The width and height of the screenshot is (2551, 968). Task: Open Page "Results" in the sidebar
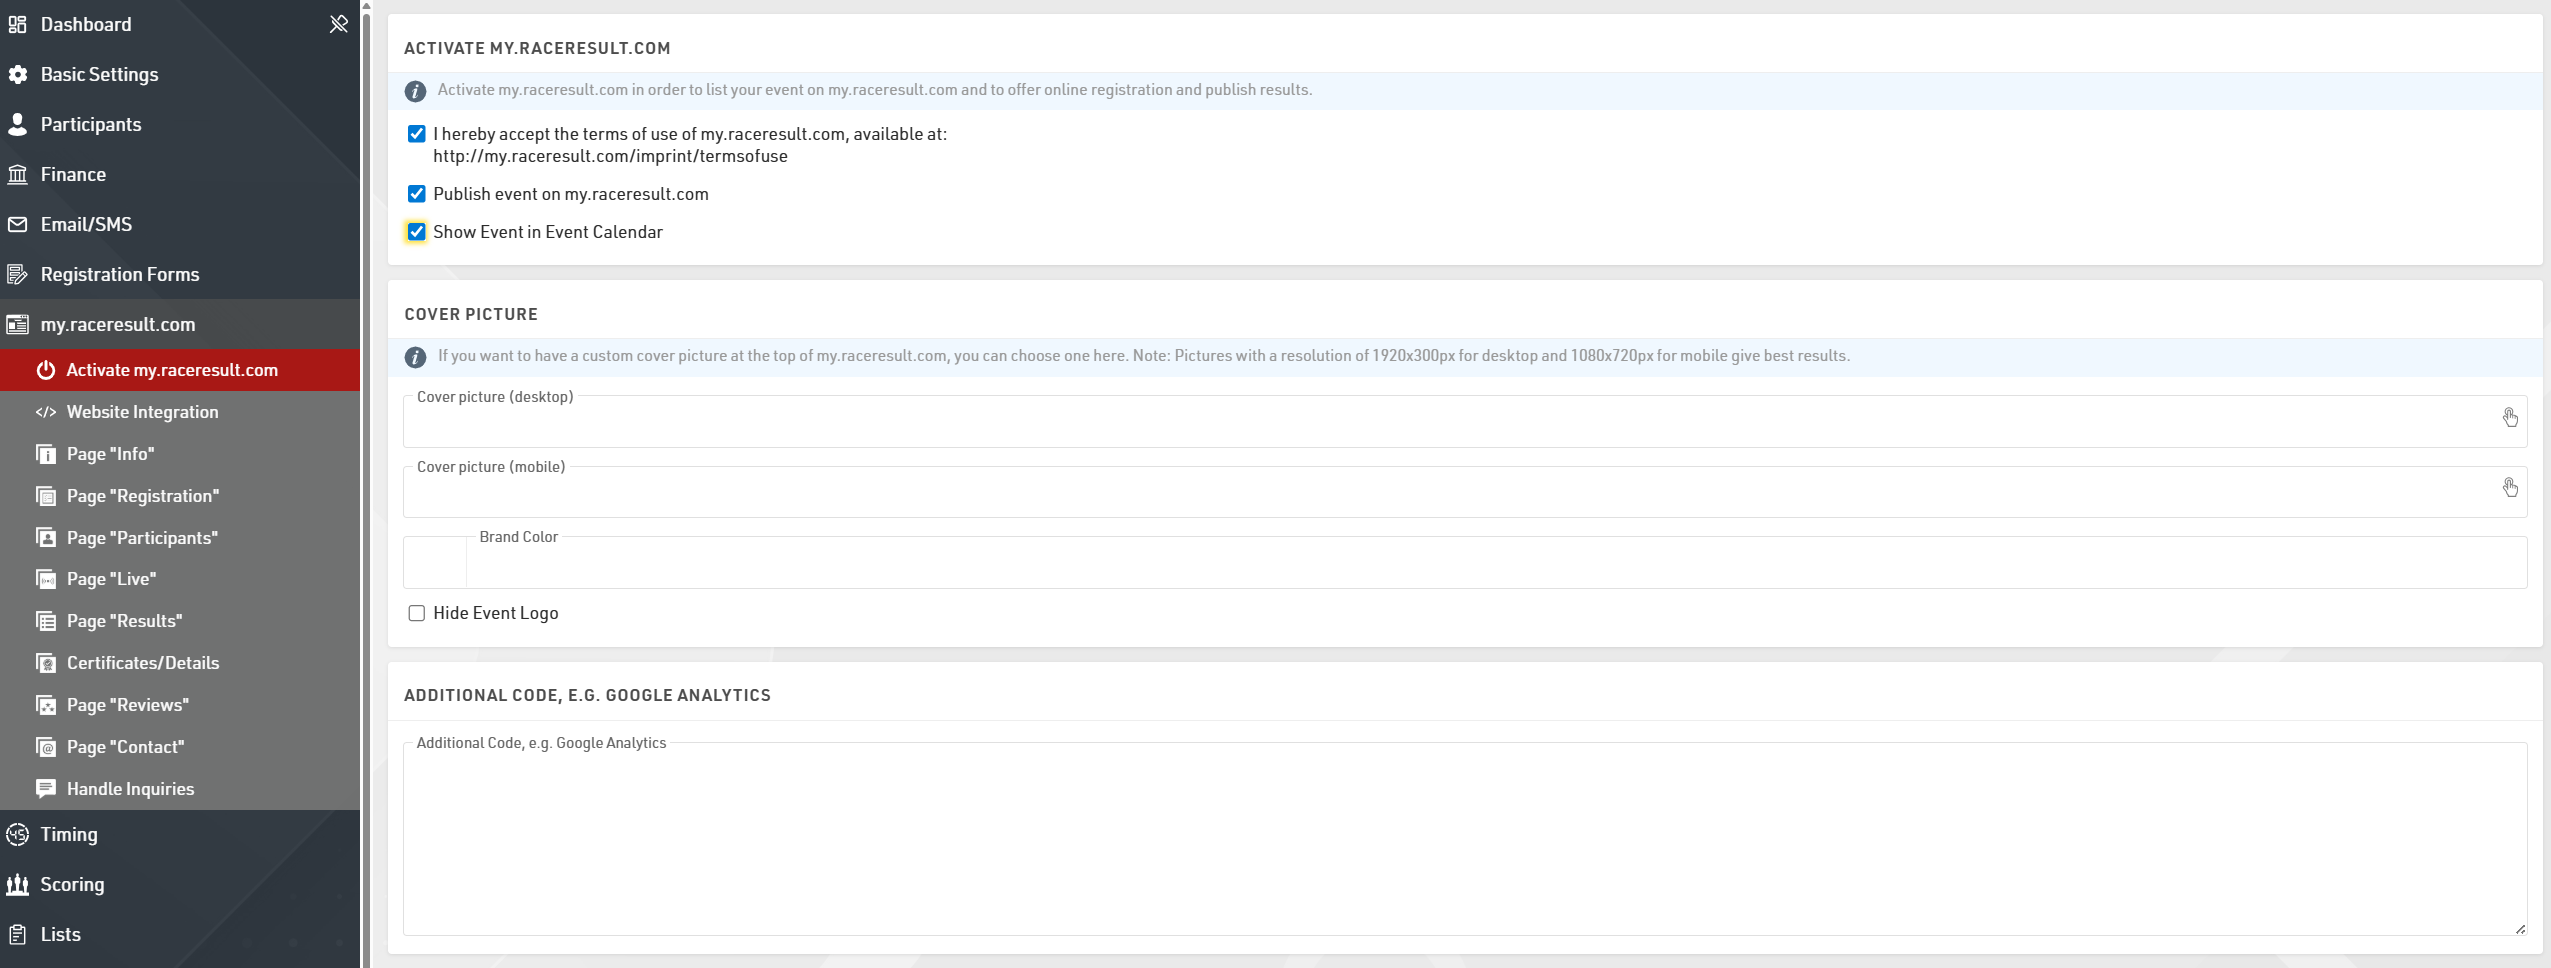[124, 621]
